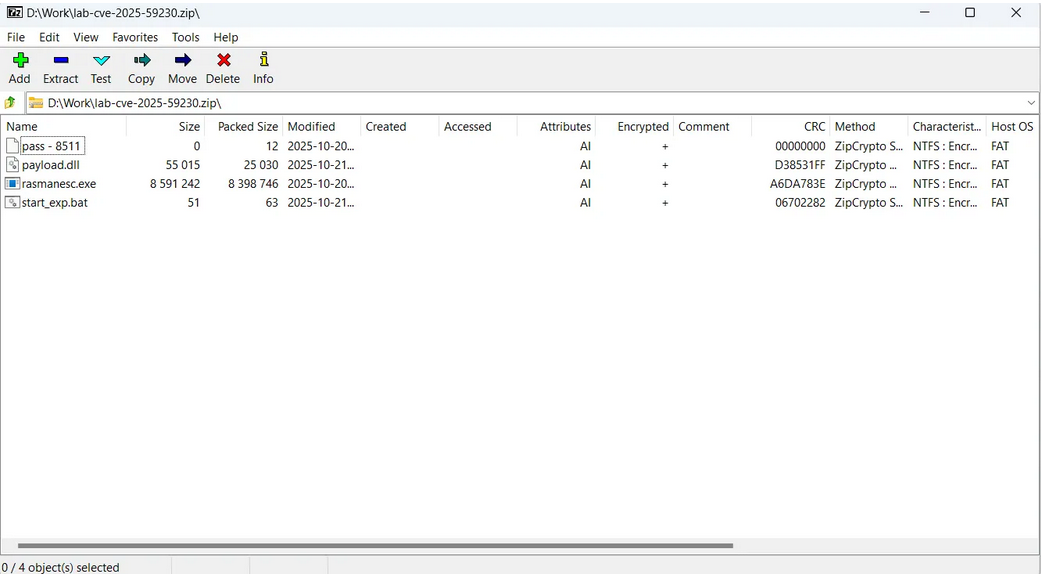Click the Add toolbar icon
The height and width of the screenshot is (575, 1041).
point(19,68)
